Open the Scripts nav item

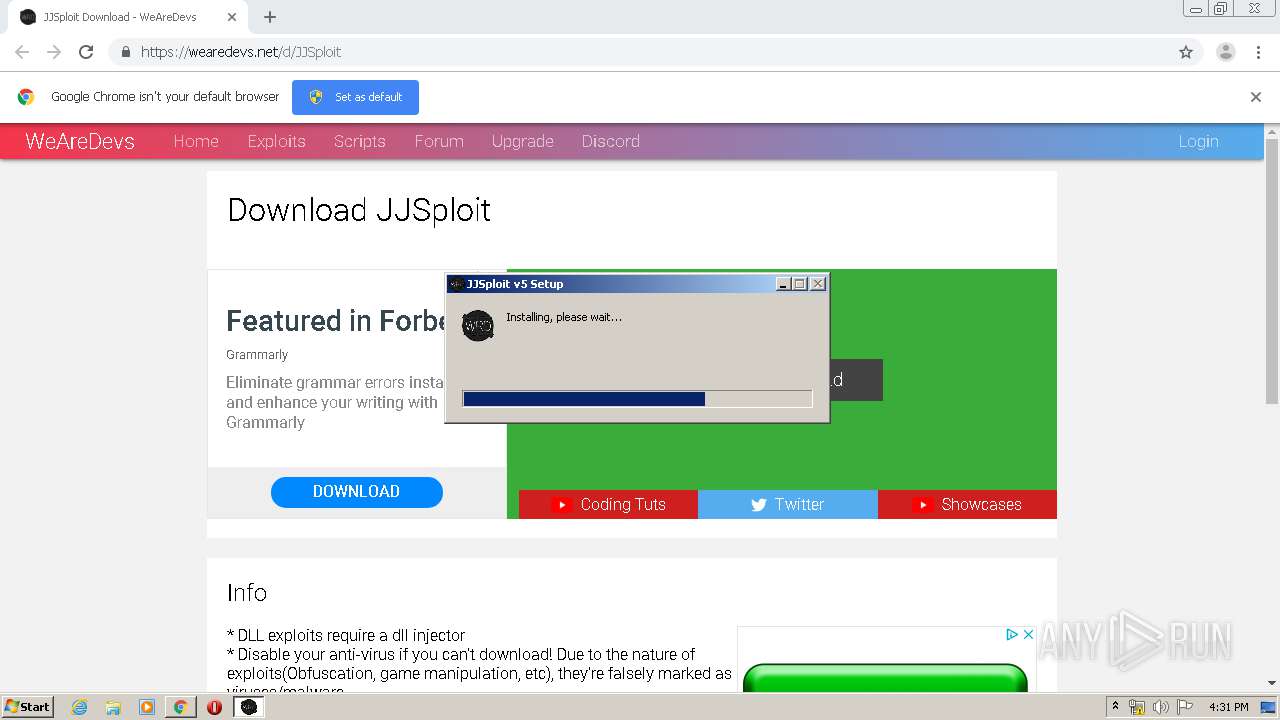(x=360, y=141)
